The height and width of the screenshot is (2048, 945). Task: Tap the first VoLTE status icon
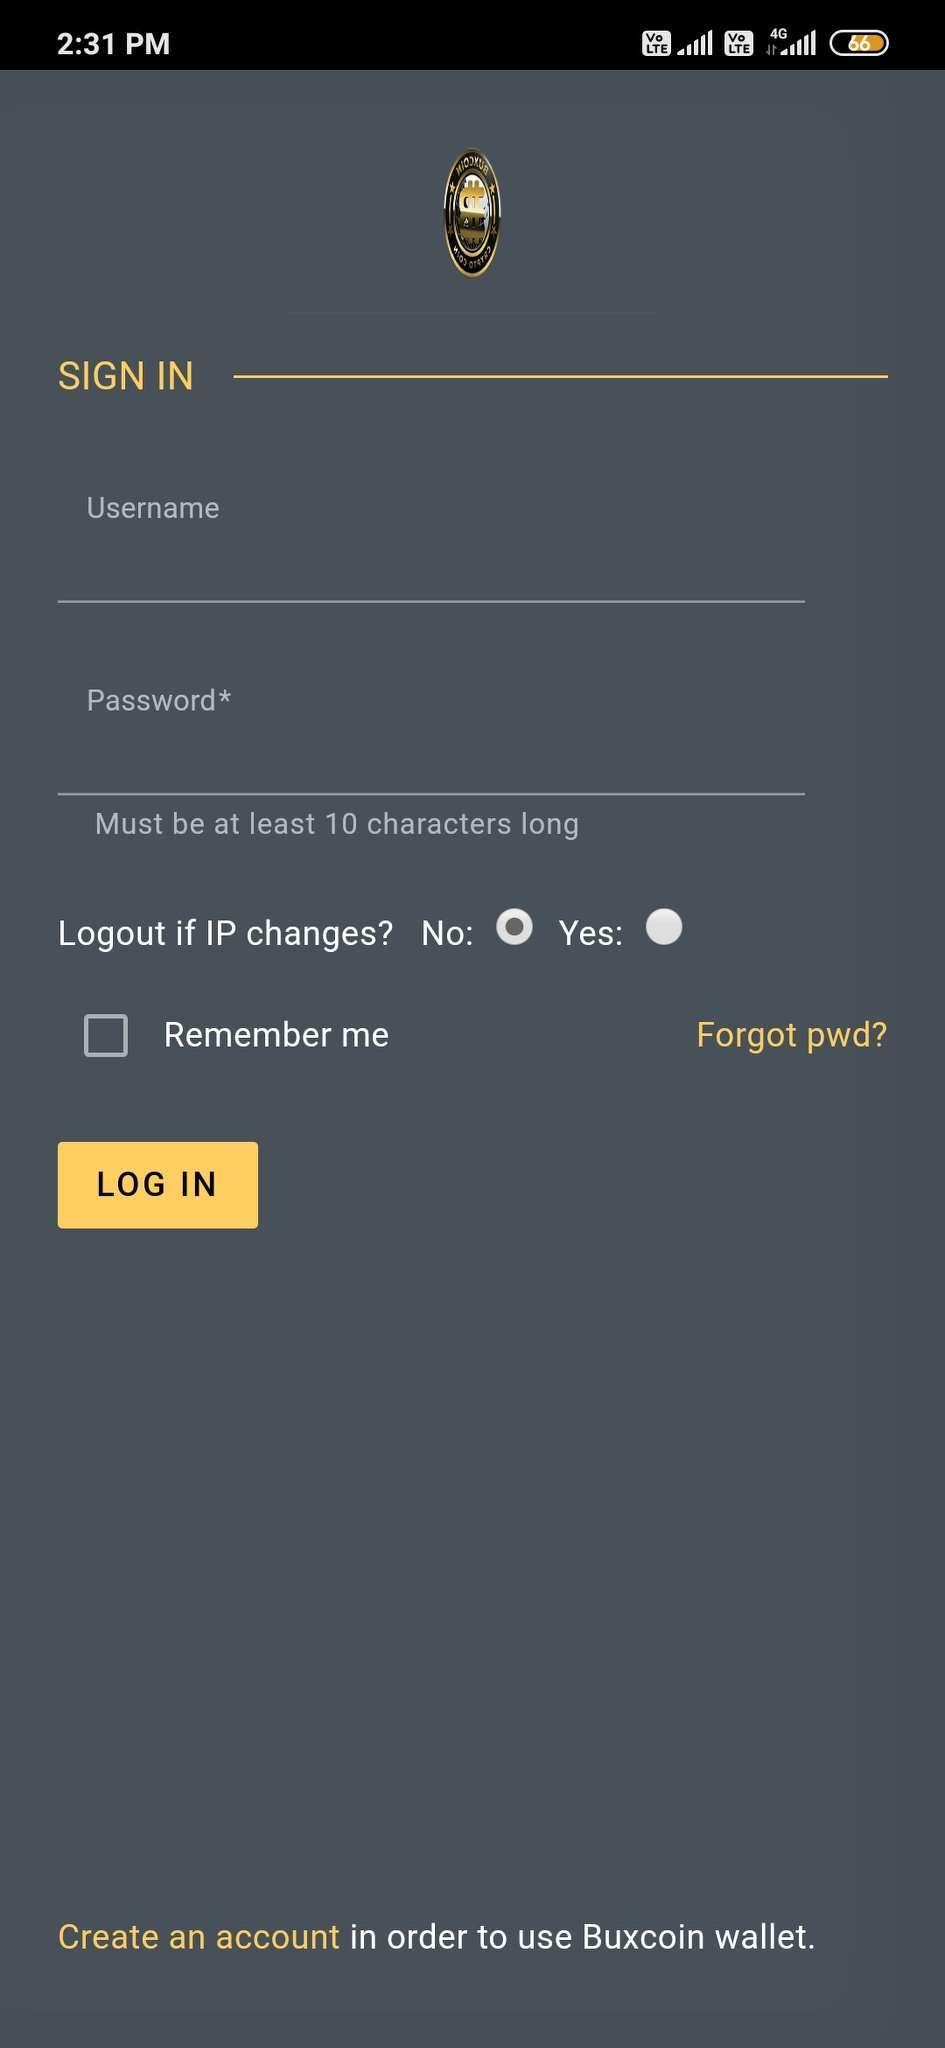click(656, 43)
